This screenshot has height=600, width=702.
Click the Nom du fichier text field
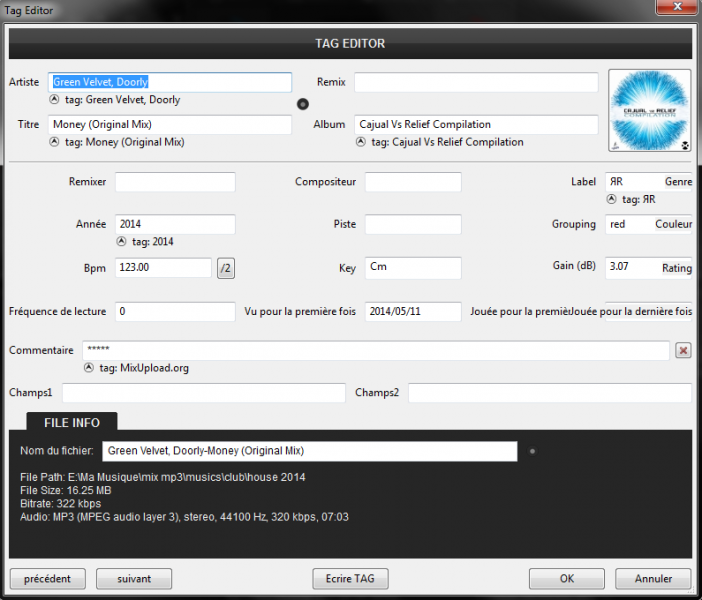[309, 452]
